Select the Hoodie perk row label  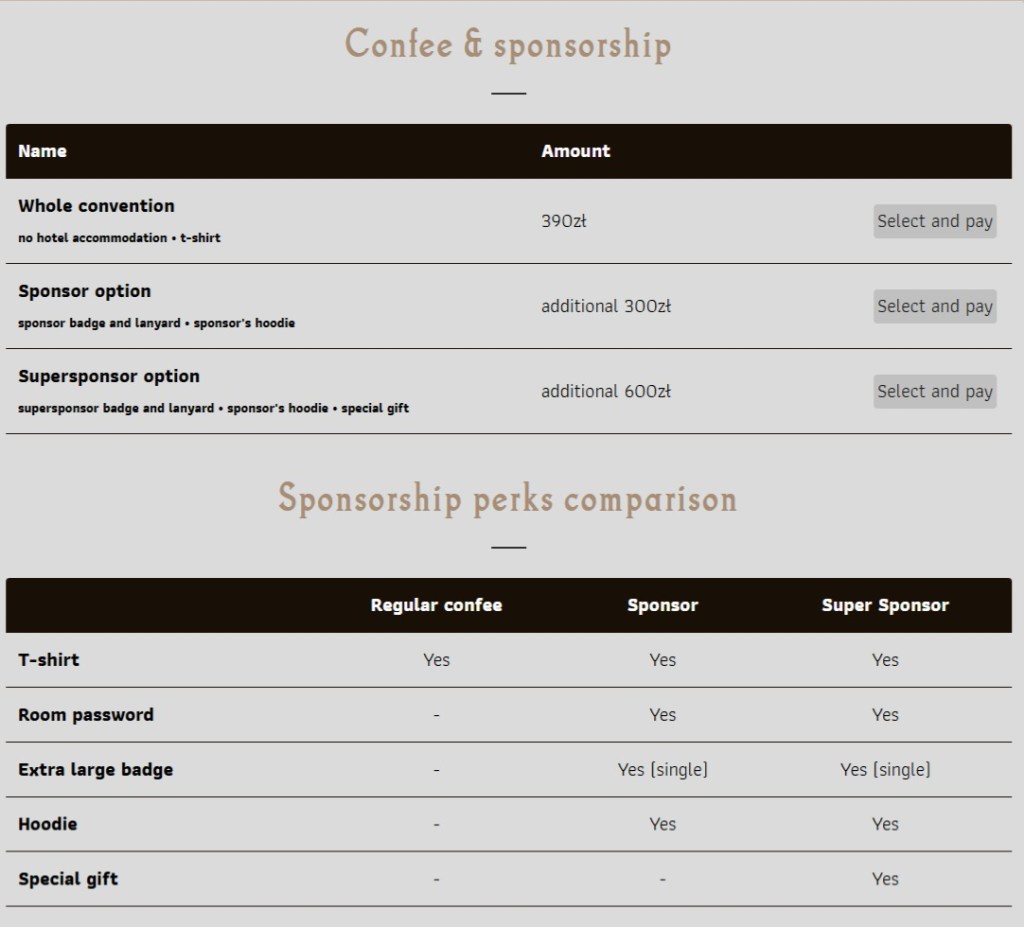pyautogui.click(x=47, y=824)
